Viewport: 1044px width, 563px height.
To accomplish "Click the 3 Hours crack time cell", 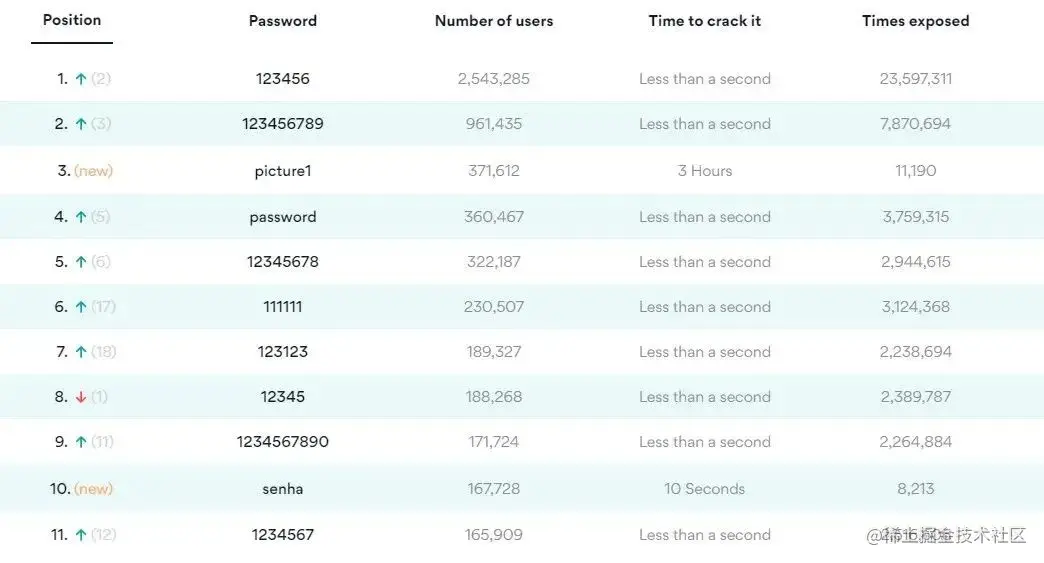I will pyautogui.click(x=705, y=171).
